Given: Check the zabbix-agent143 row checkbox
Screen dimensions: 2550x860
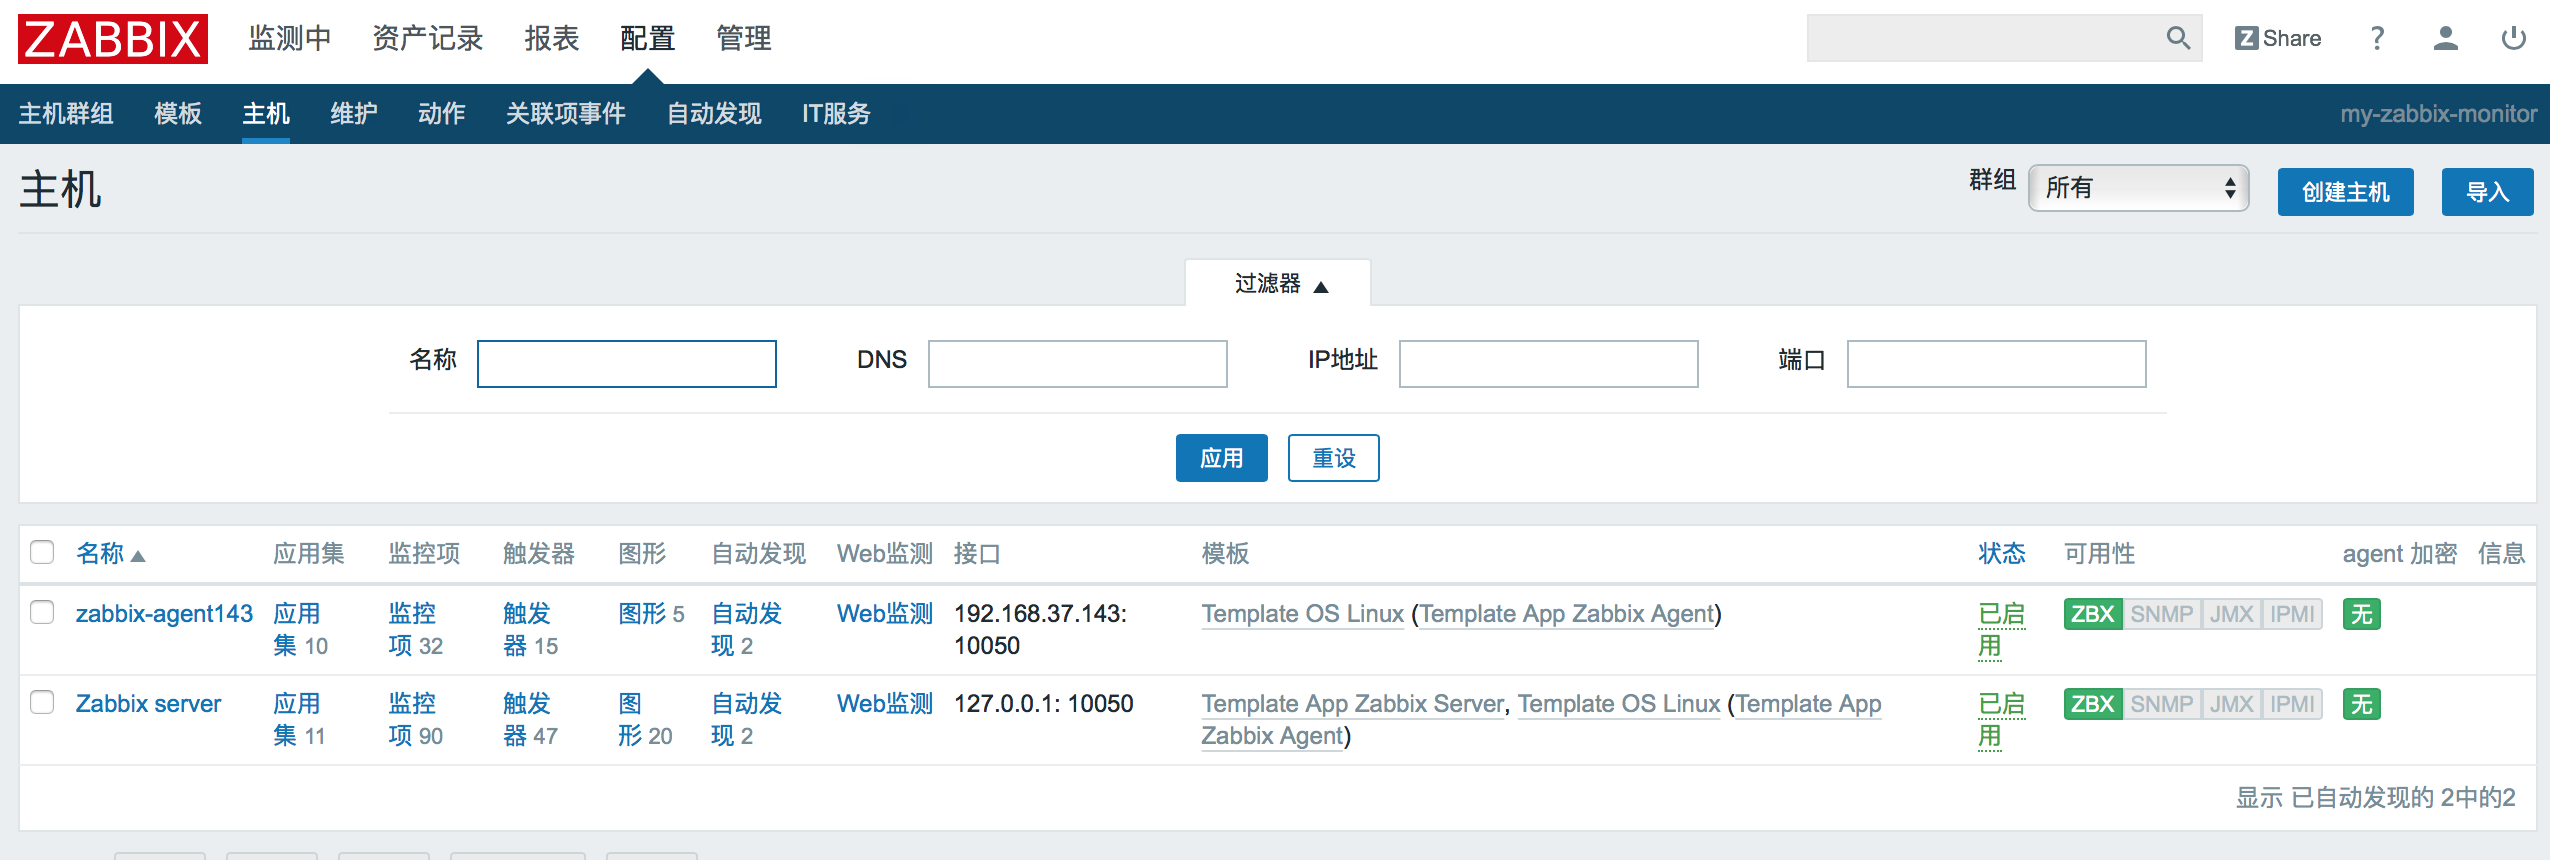Looking at the screenshot, I should [42, 612].
